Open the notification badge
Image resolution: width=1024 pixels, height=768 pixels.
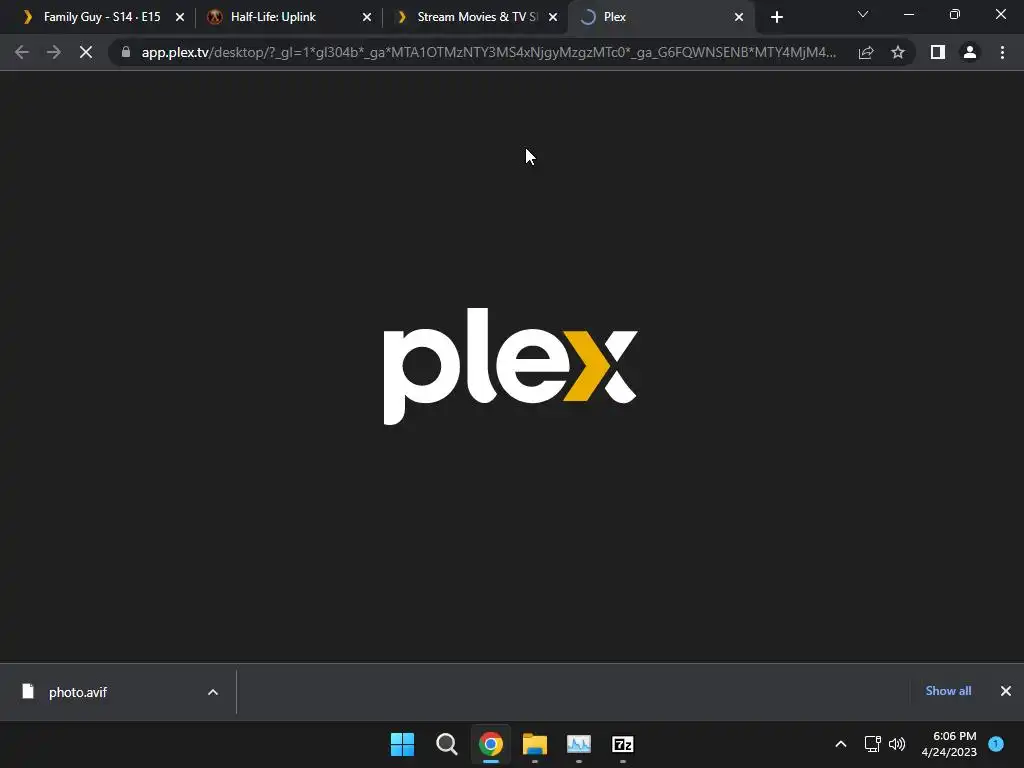pos(996,743)
